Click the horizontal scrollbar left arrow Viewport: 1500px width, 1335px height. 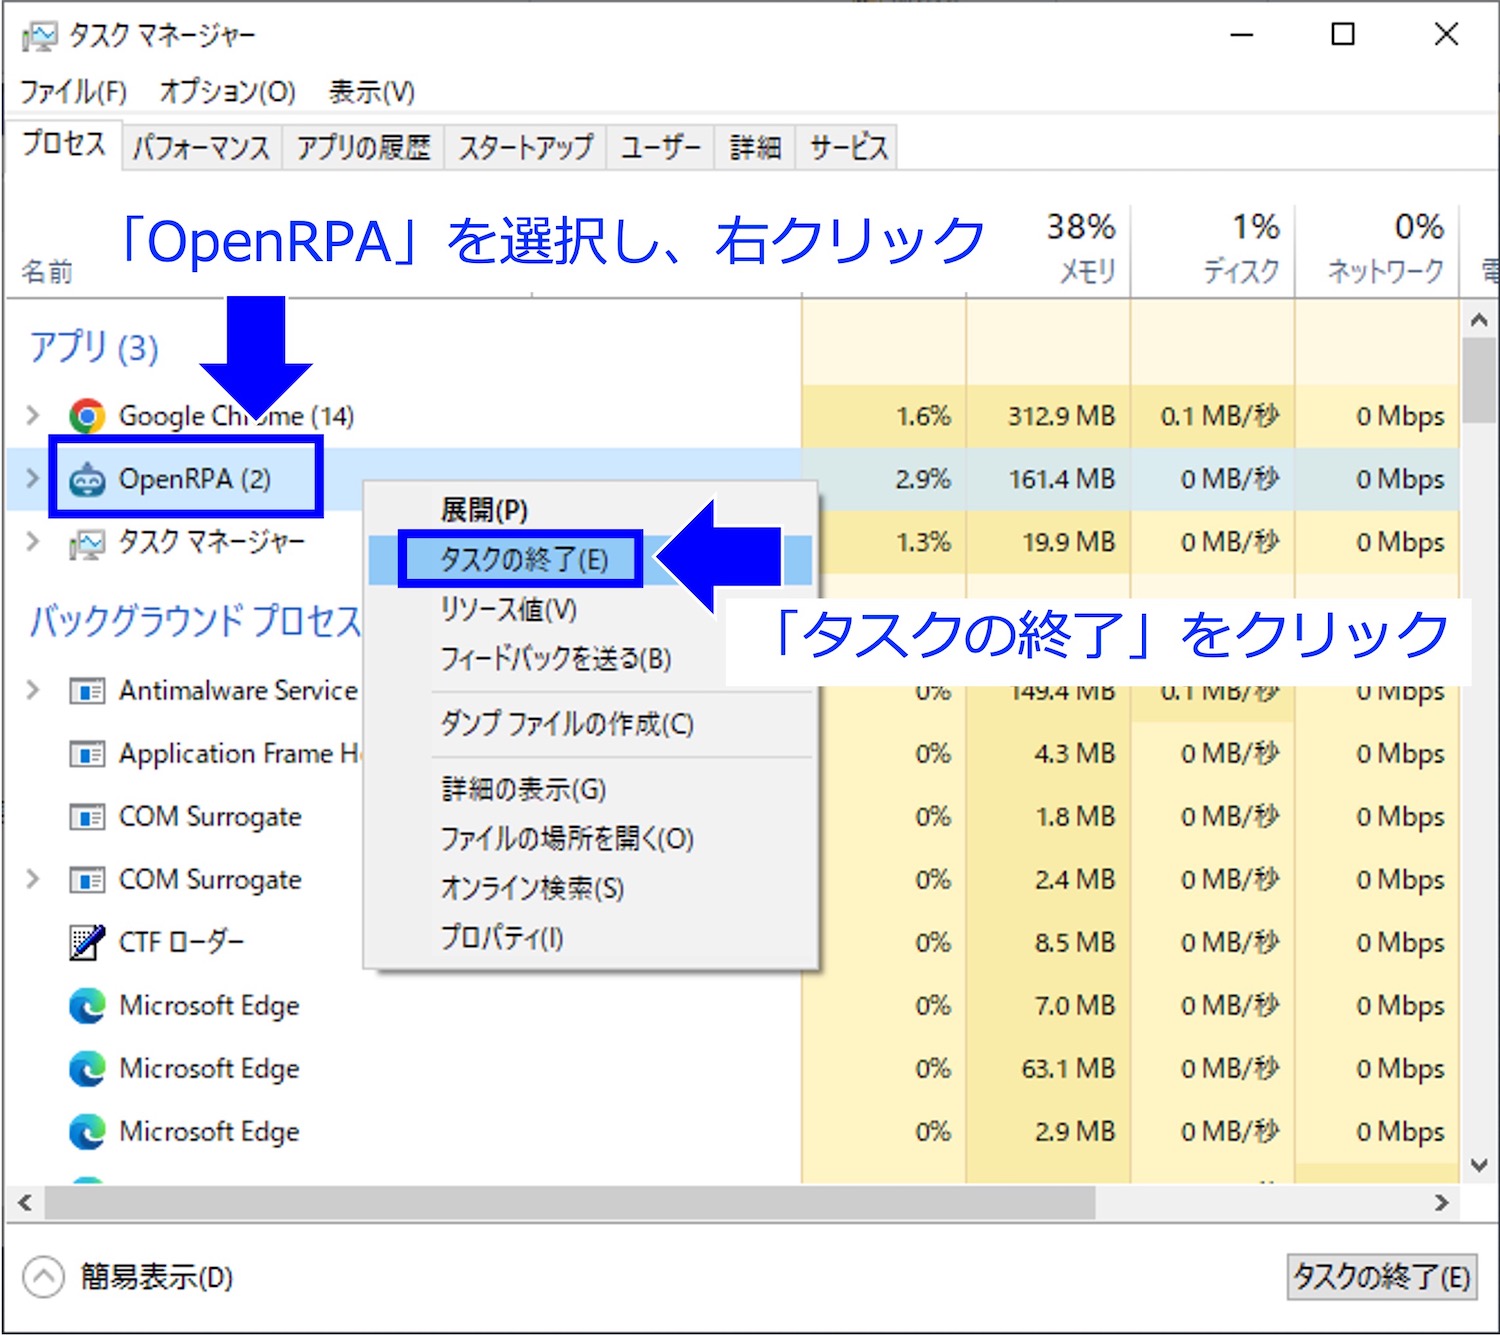25,1203
